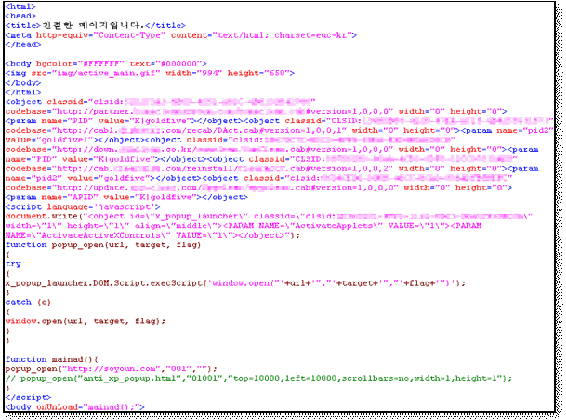Click the opening <html> tag on the first line
The width and height of the screenshot is (566, 420).
click(x=20, y=6)
